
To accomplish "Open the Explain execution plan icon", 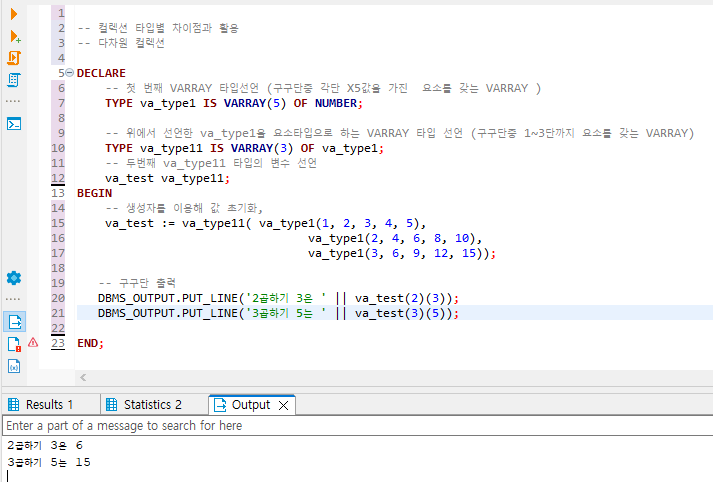I will point(14,80).
